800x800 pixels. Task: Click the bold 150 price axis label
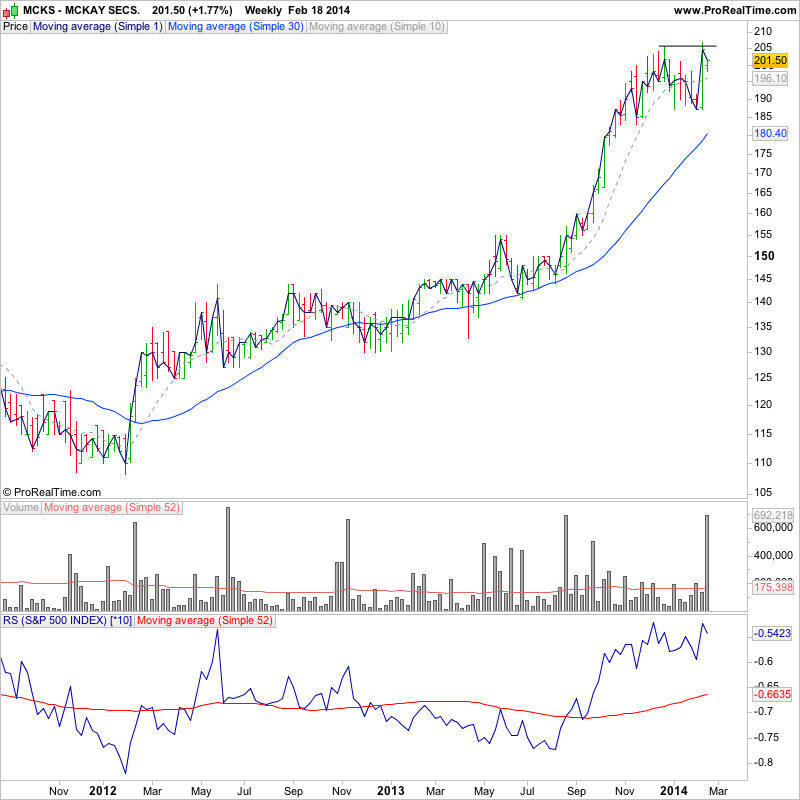coord(764,256)
